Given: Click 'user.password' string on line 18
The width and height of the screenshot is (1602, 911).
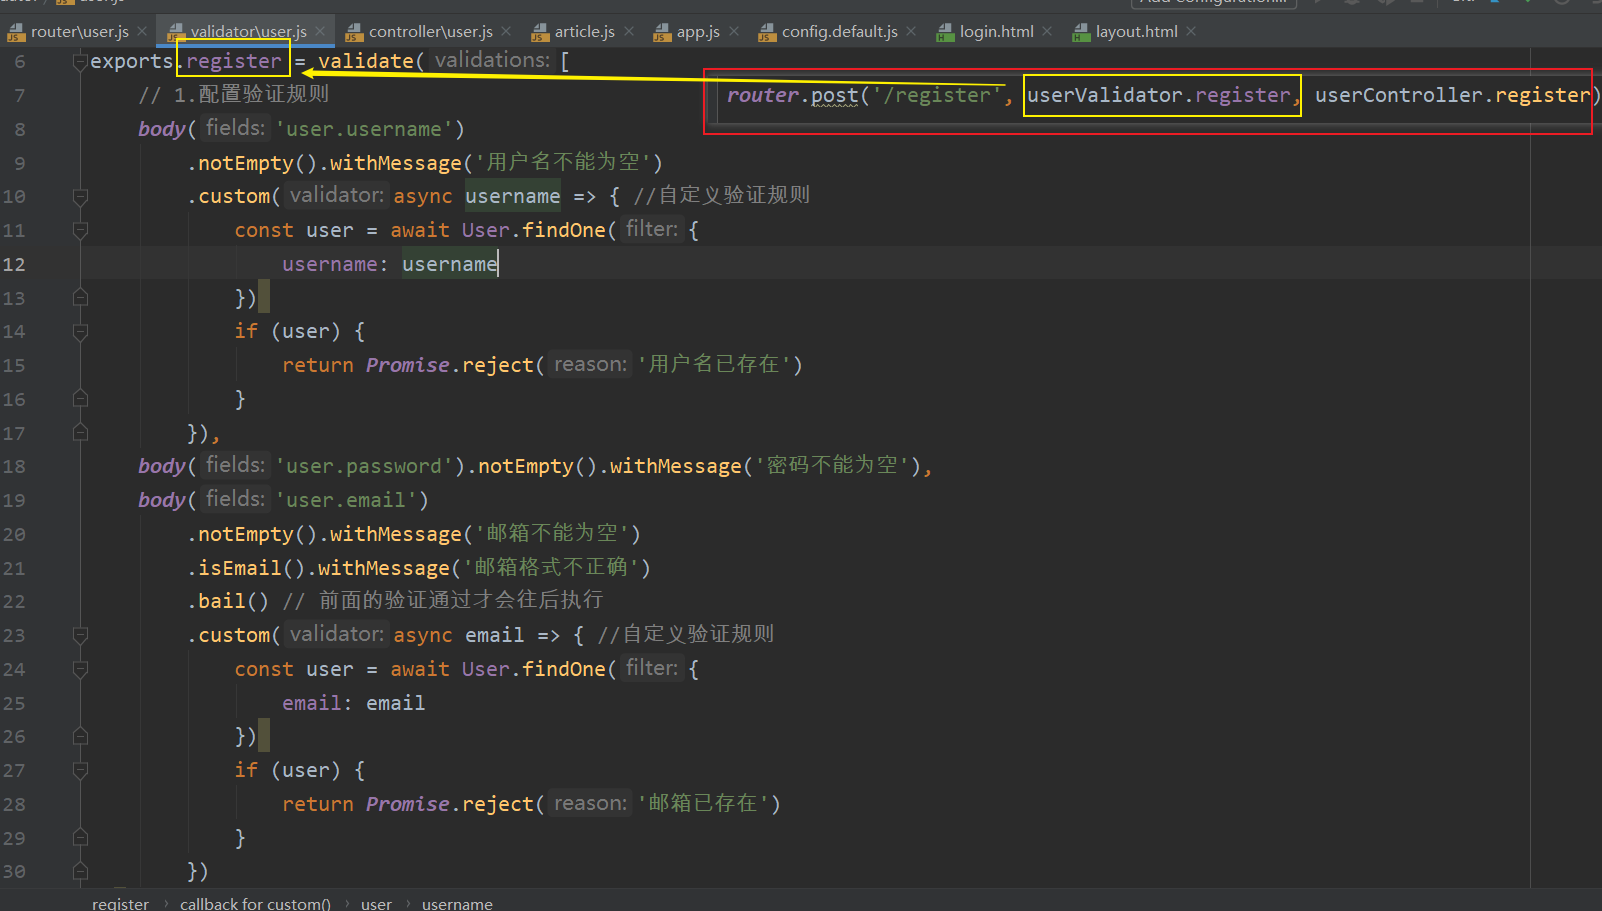Looking at the screenshot, I should point(364,467).
